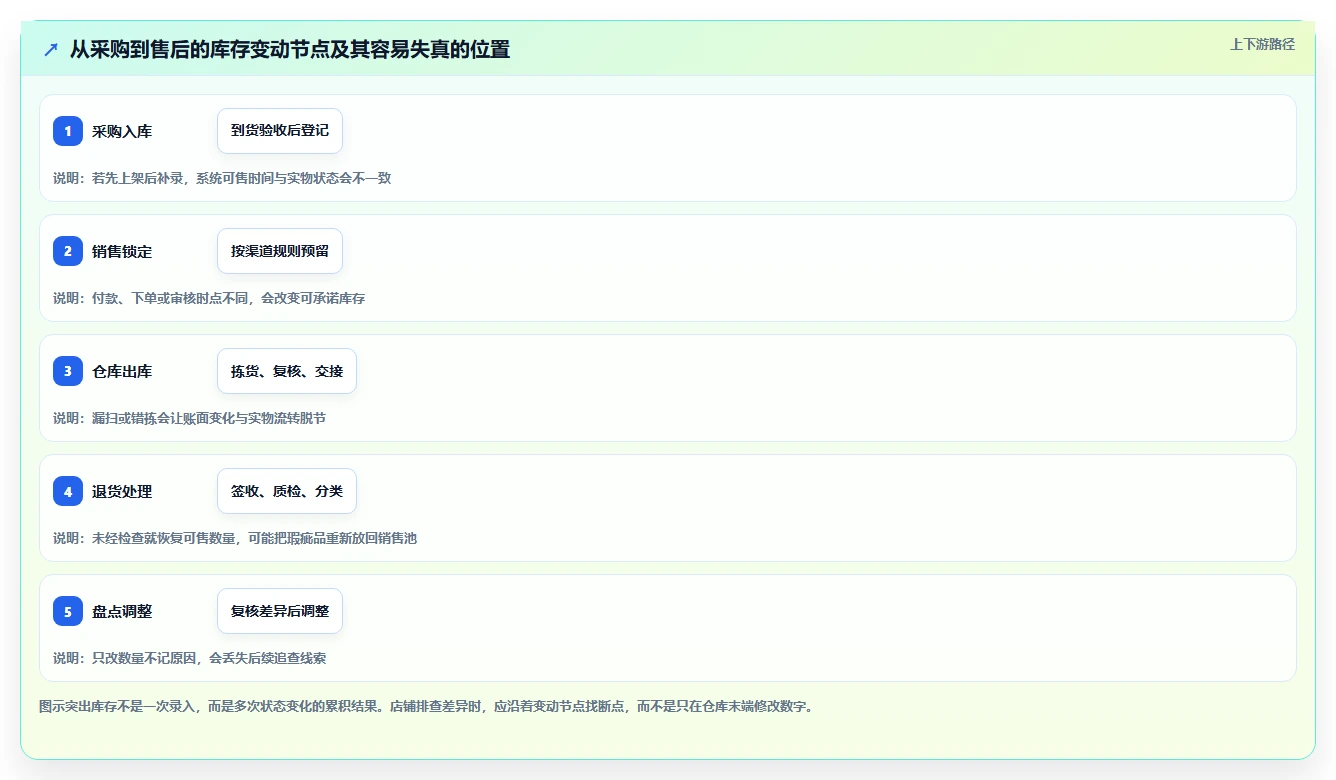
Task: Click the 按渠道规则预留 chip
Action: (x=280, y=251)
